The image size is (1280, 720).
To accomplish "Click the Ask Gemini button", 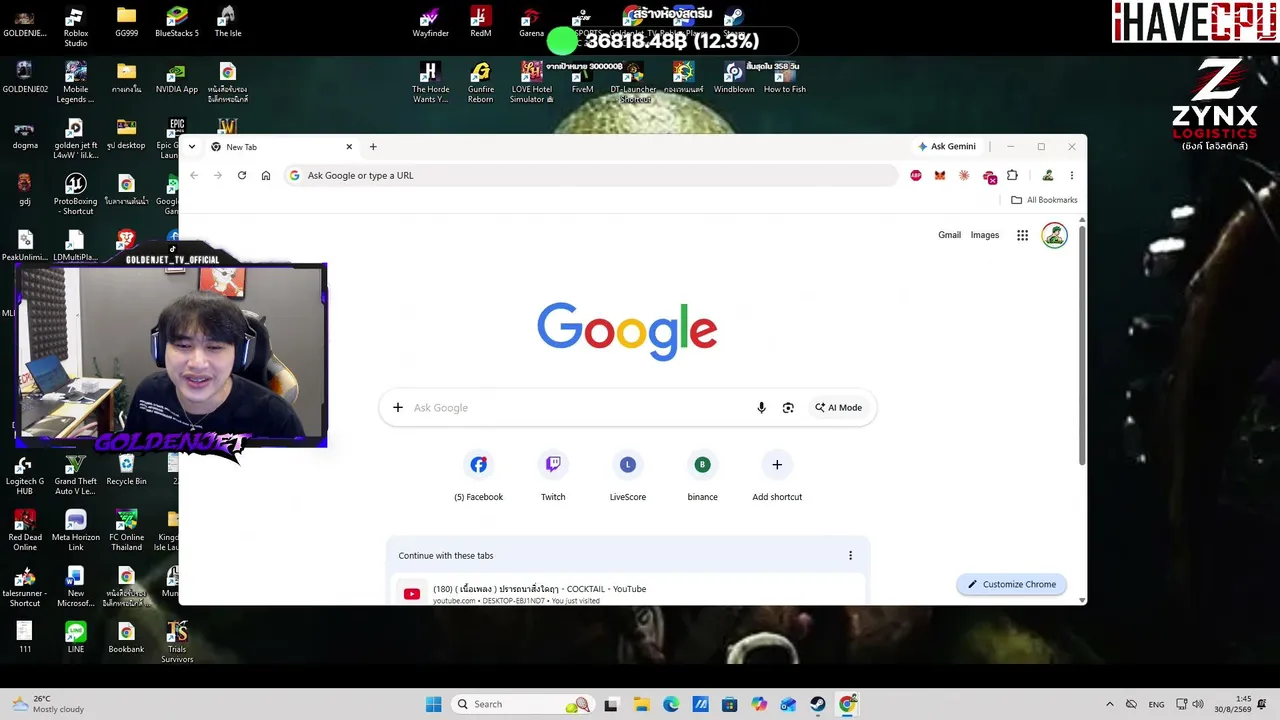I will click(946, 147).
